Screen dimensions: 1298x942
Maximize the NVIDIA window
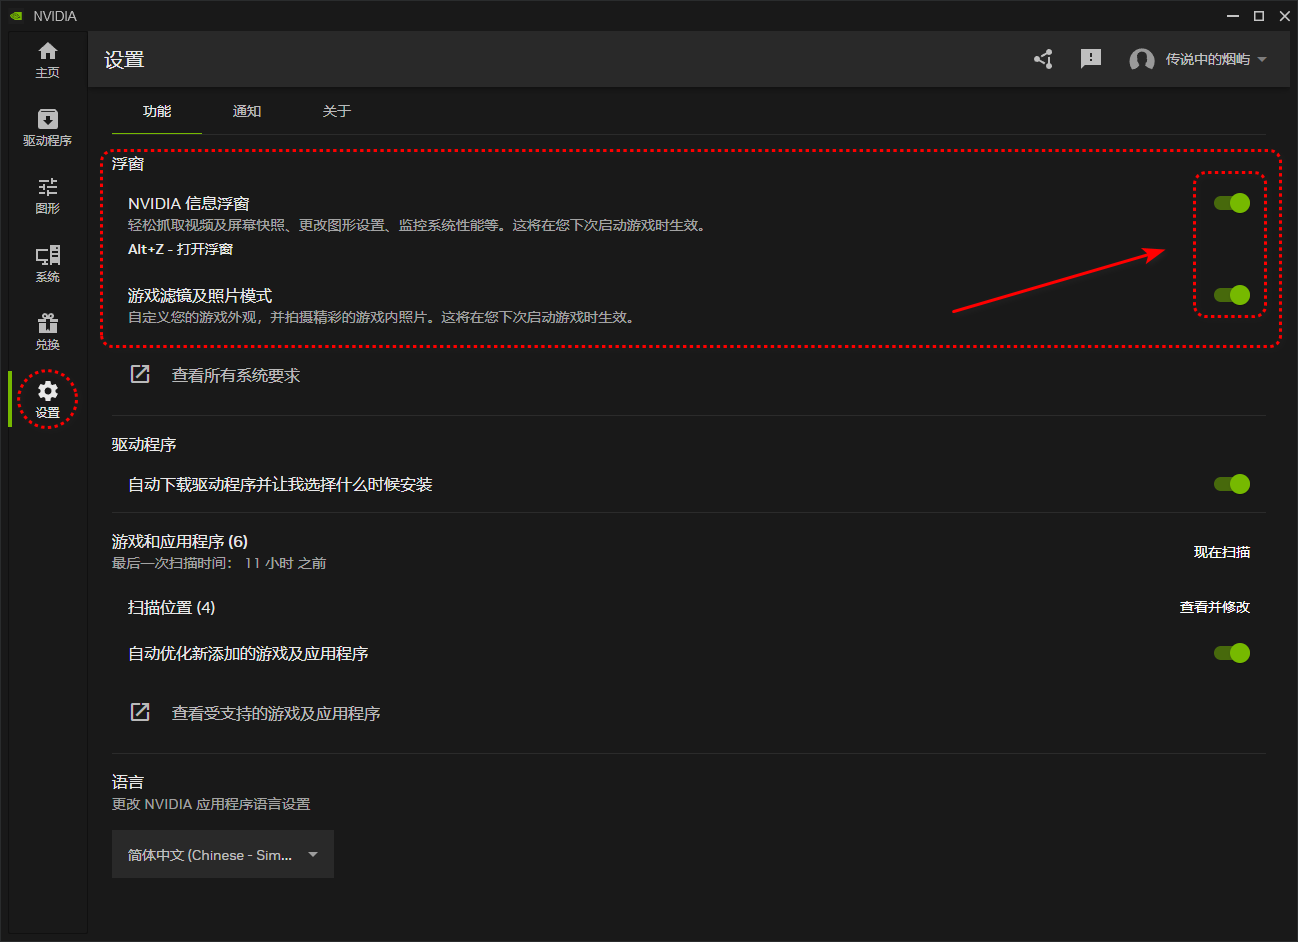(x=1259, y=16)
